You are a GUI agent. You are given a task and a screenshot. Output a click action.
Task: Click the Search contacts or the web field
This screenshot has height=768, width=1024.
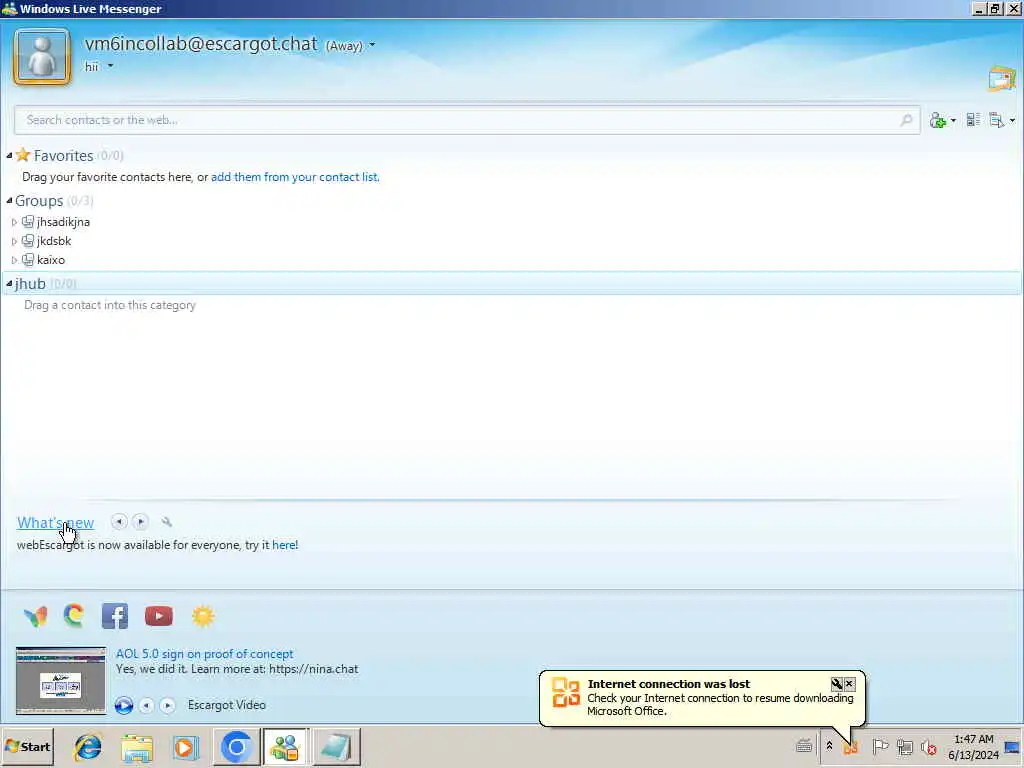pos(467,120)
